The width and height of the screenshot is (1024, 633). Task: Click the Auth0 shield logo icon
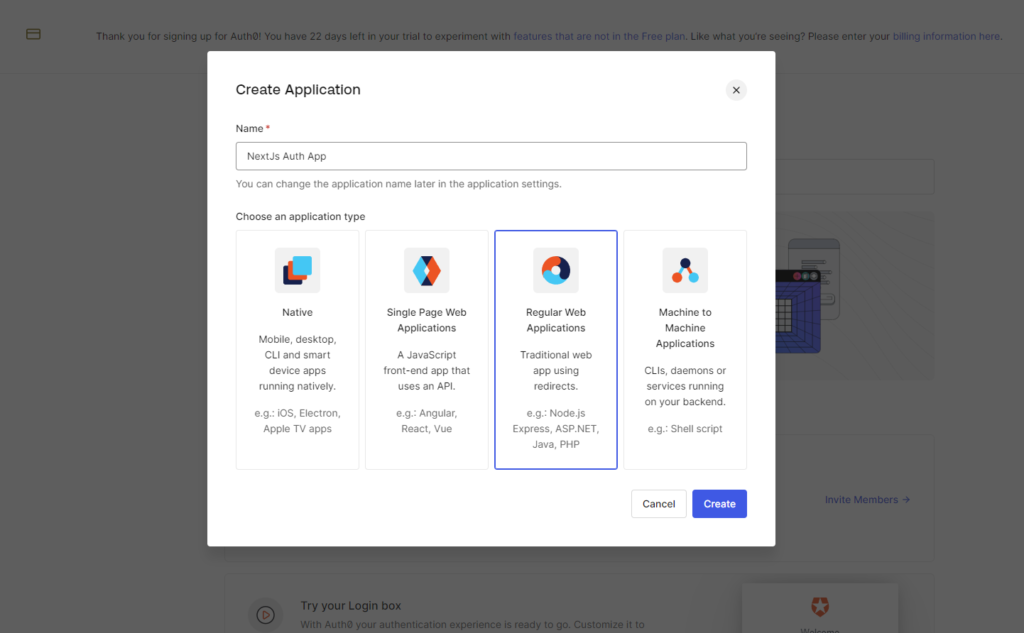(820, 606)
